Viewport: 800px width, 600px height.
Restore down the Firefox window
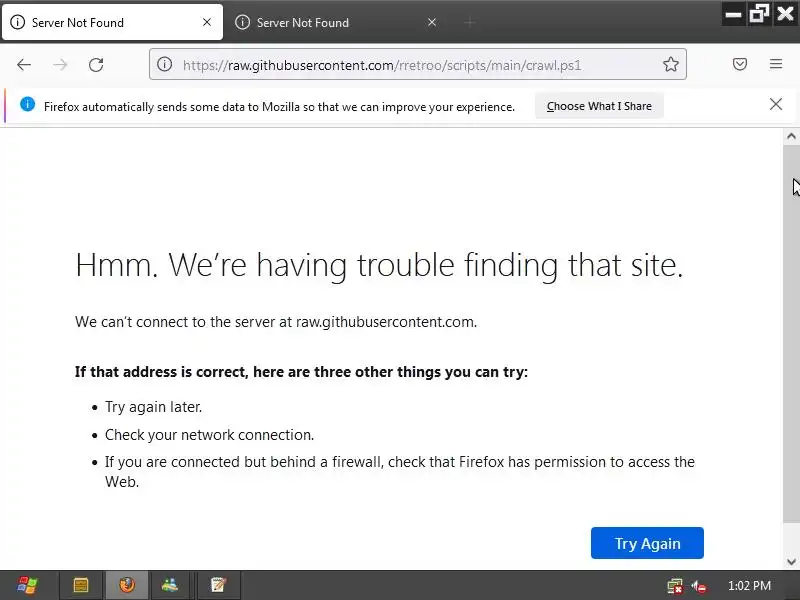click(759, 14)
